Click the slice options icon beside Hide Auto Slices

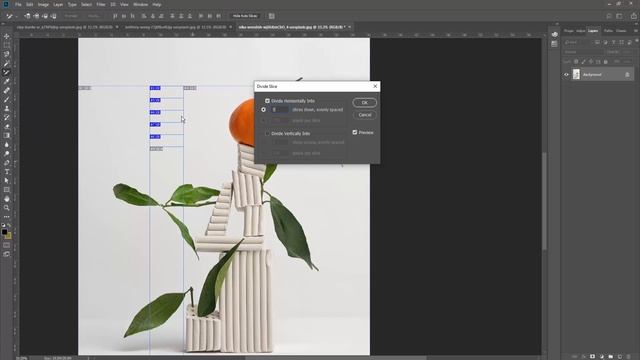click(271, 16)
